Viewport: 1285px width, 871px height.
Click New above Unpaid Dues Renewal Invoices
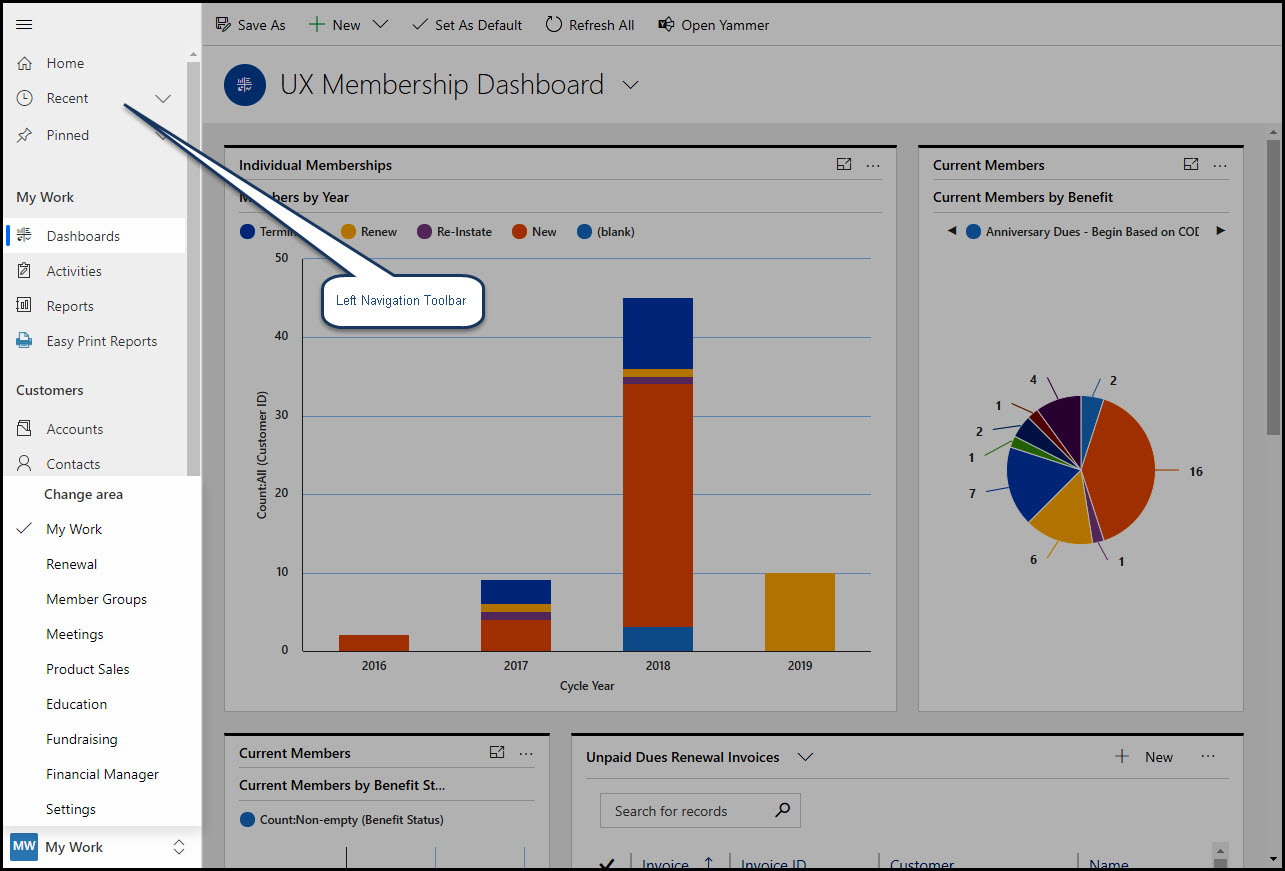click(x=1147, y=757)
